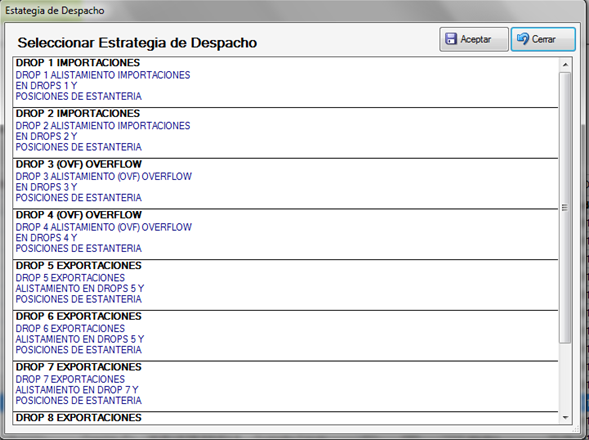Choose the DROP 3 (OVF) OVERFLOW entry

pos(285,184)
